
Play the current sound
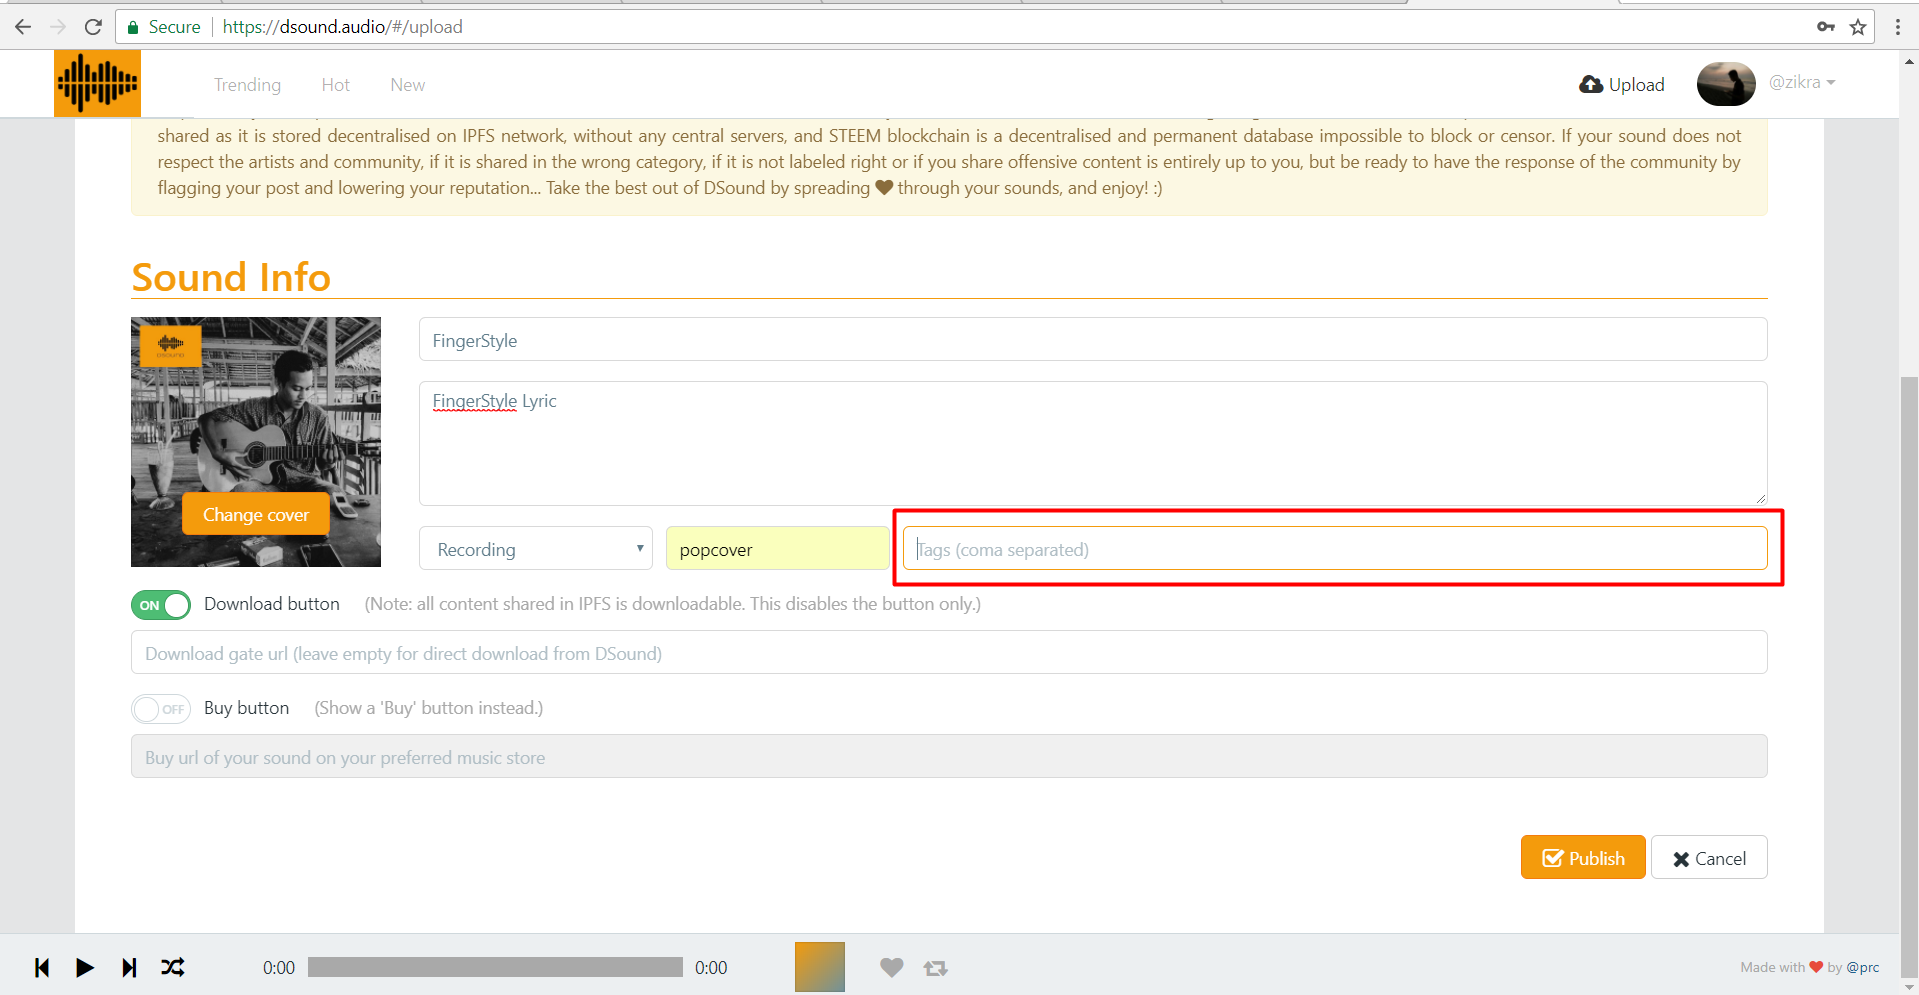[85, 967]
